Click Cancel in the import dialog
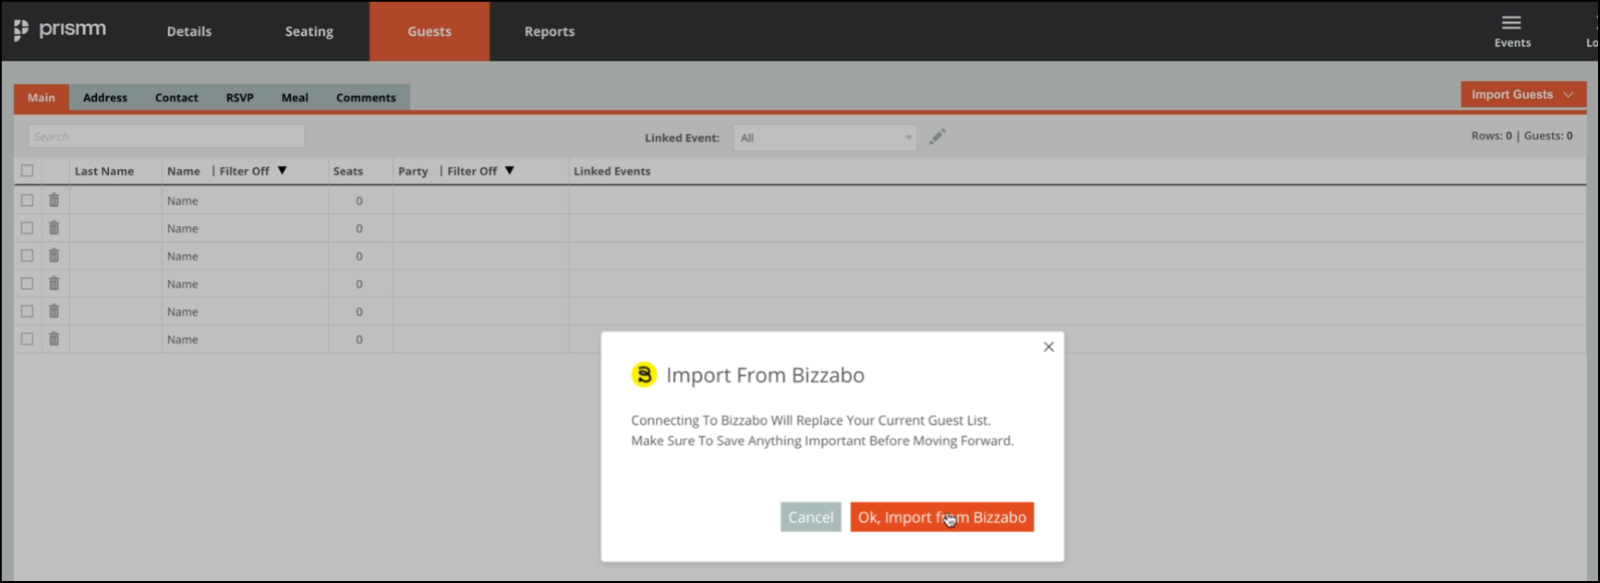Viewport: 1600px width, 583px height. tap(810, 517)
